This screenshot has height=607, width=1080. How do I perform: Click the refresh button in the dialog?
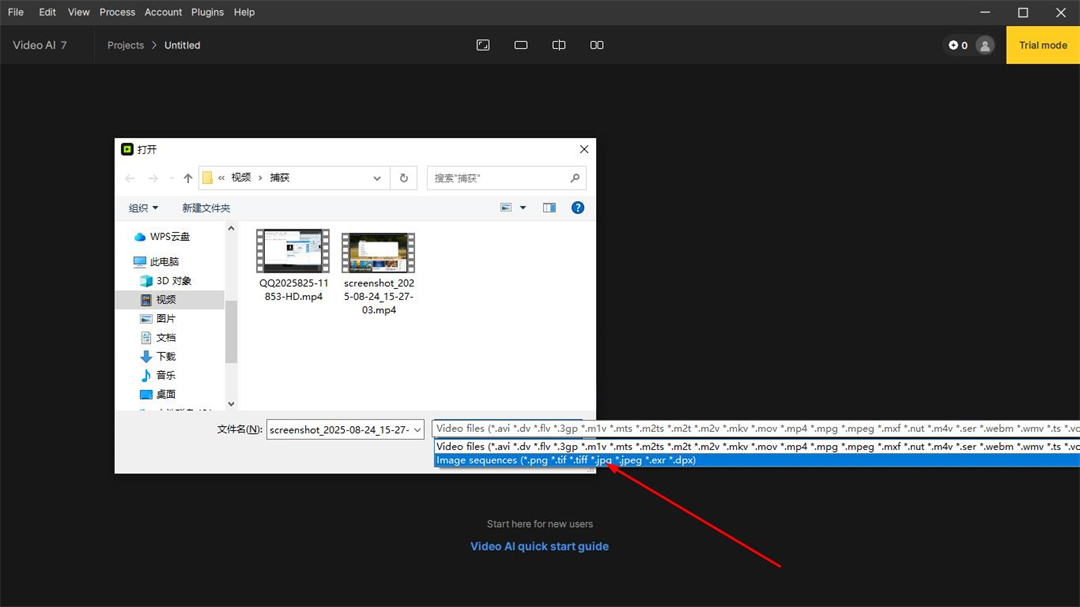404,178
